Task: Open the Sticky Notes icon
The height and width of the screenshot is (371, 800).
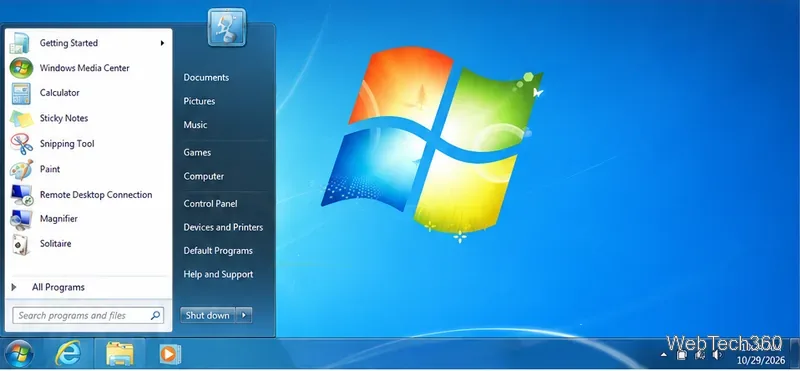Action: (21, 118)
